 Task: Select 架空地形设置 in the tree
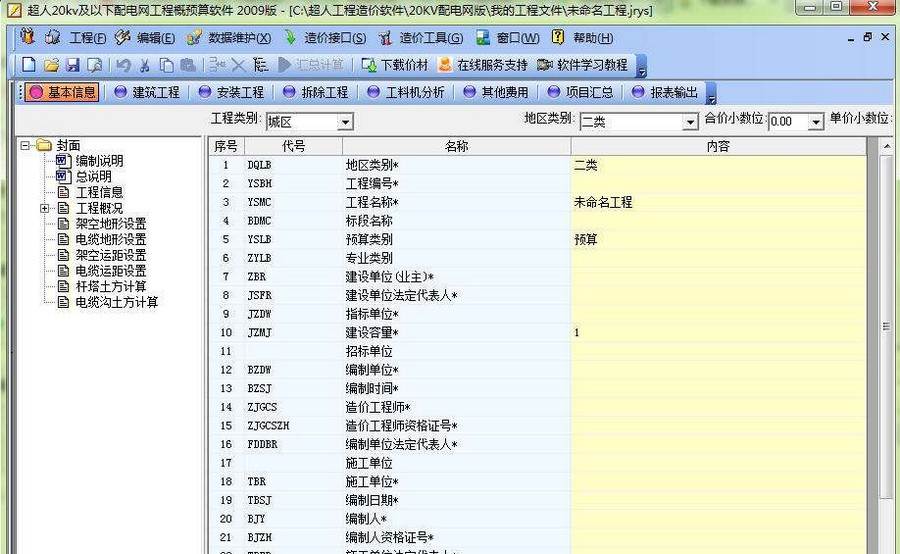click(111, 223)
